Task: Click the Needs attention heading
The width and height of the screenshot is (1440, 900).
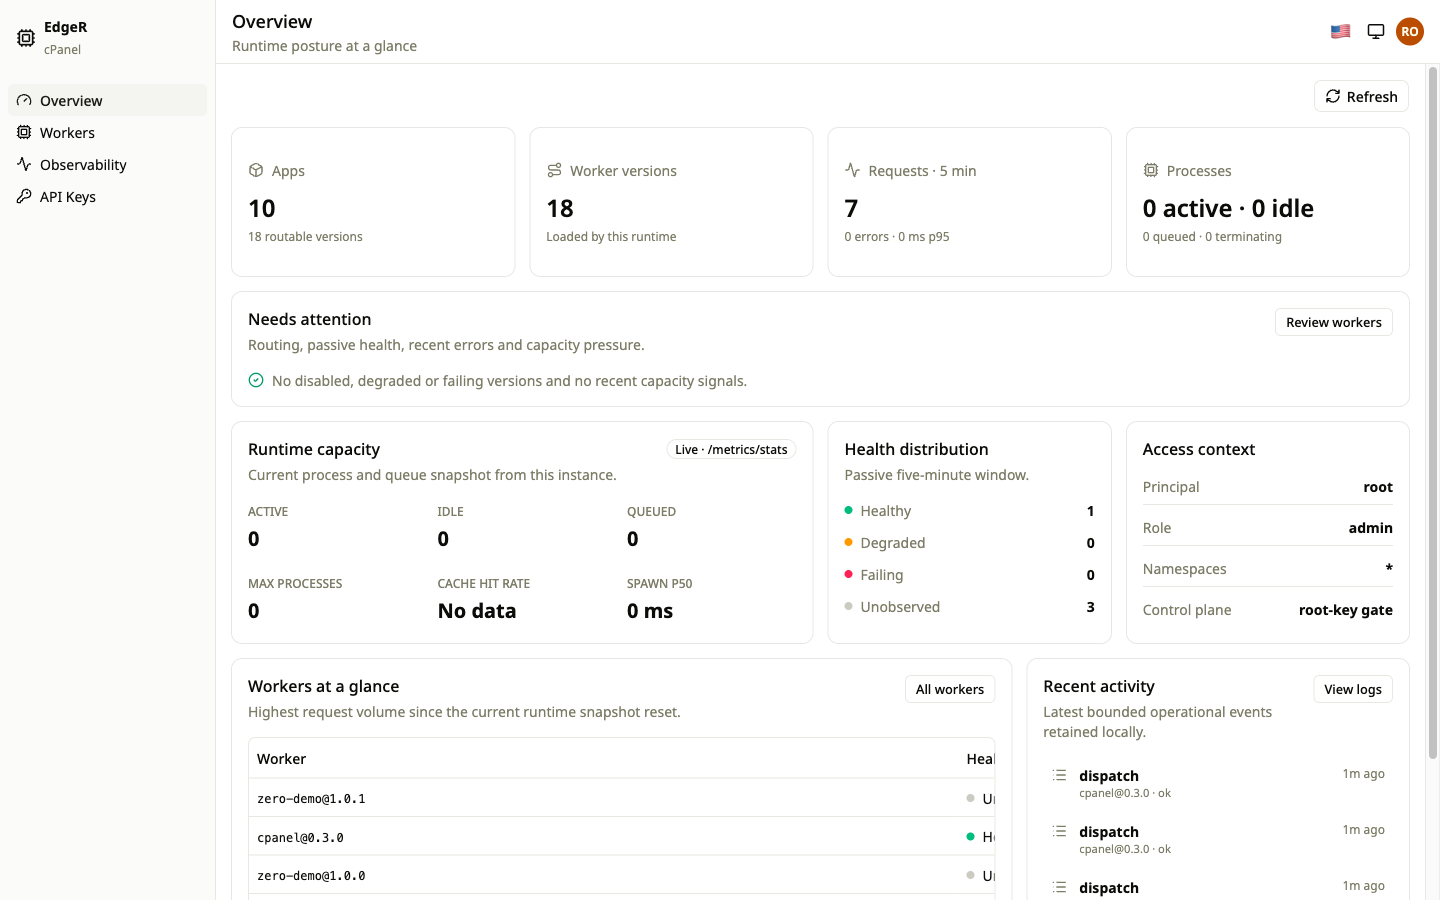Action: click(x=309, y=319)
